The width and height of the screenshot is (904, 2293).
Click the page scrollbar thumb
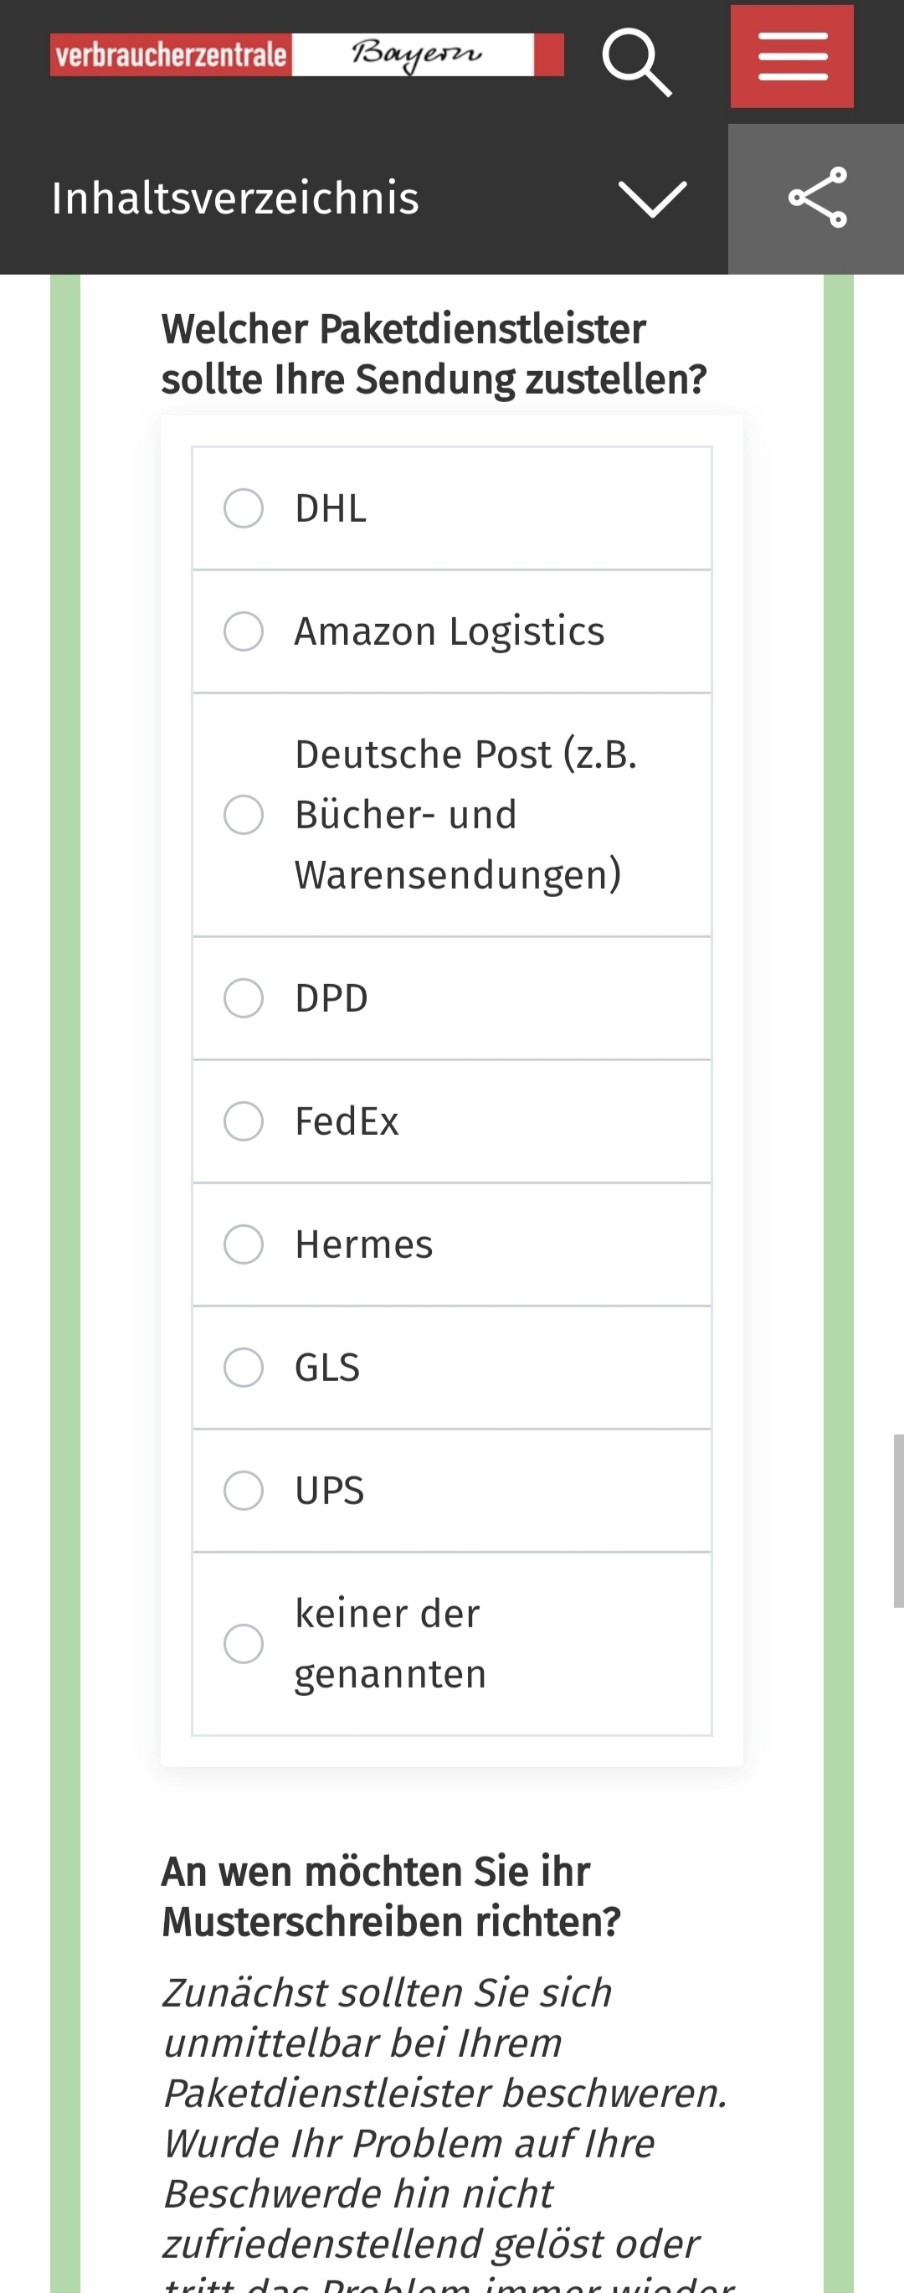tap(898, 1520)
